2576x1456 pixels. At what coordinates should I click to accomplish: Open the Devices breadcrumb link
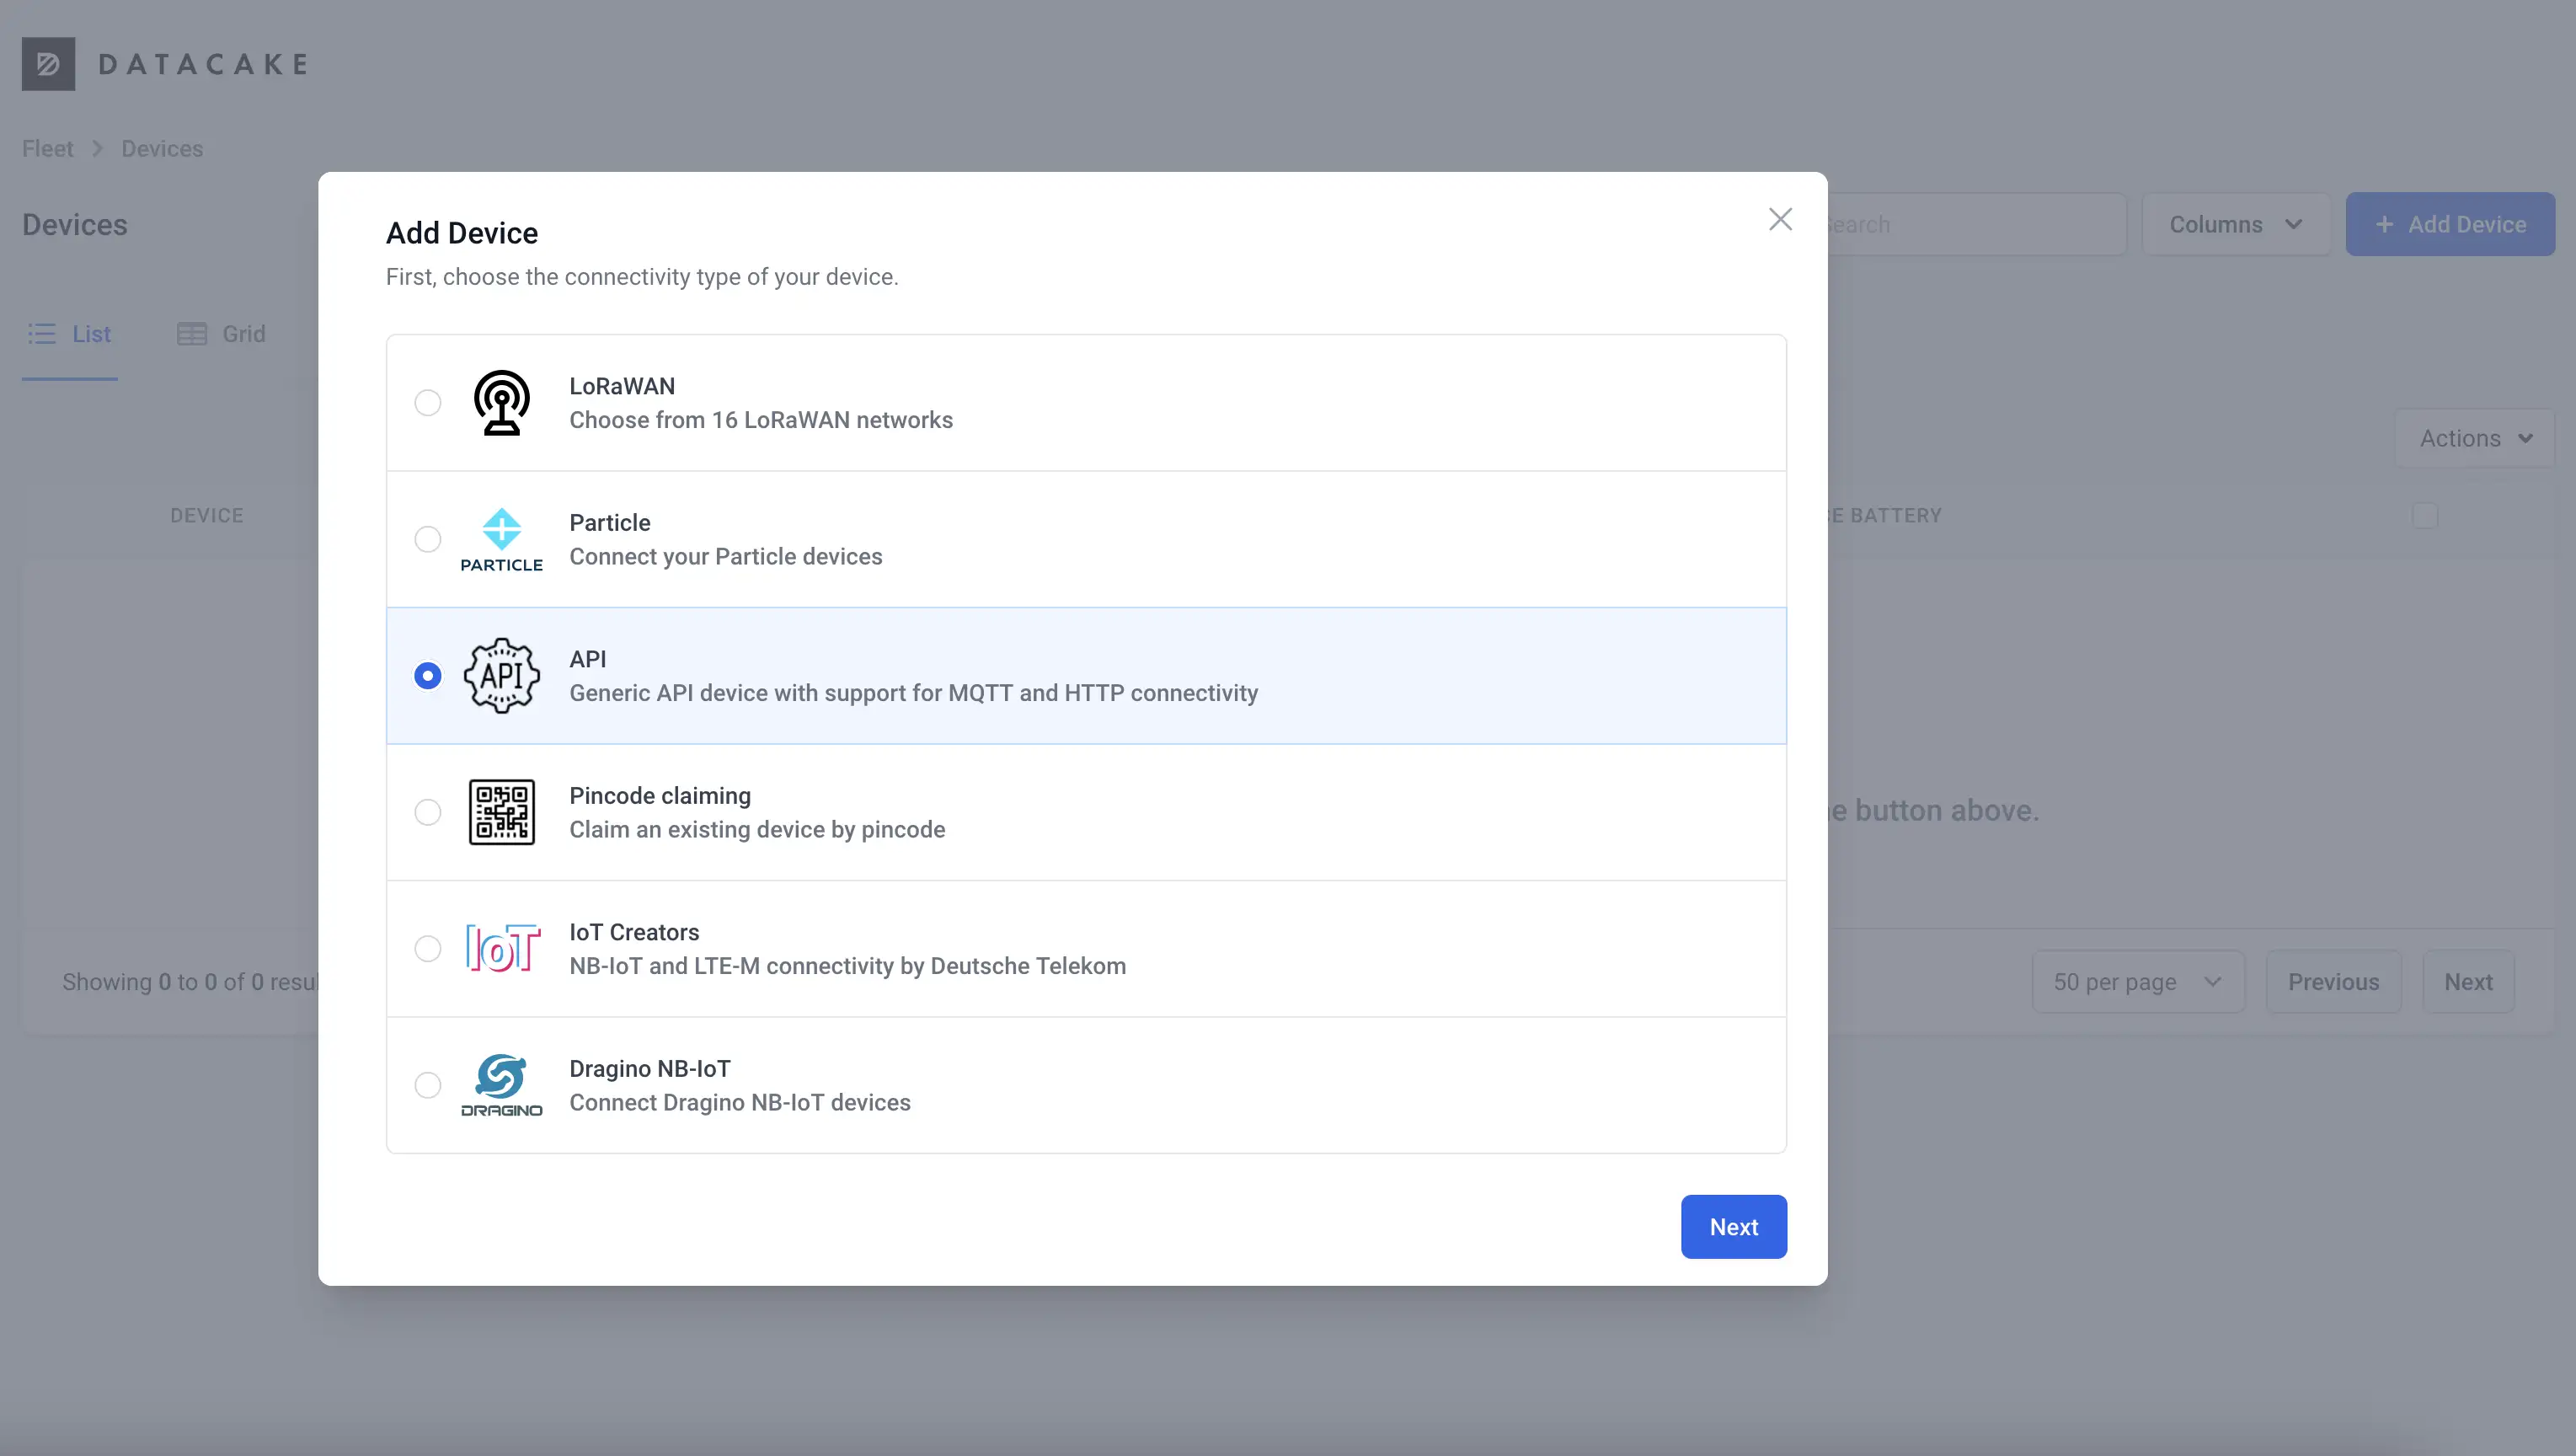(162, 148)
